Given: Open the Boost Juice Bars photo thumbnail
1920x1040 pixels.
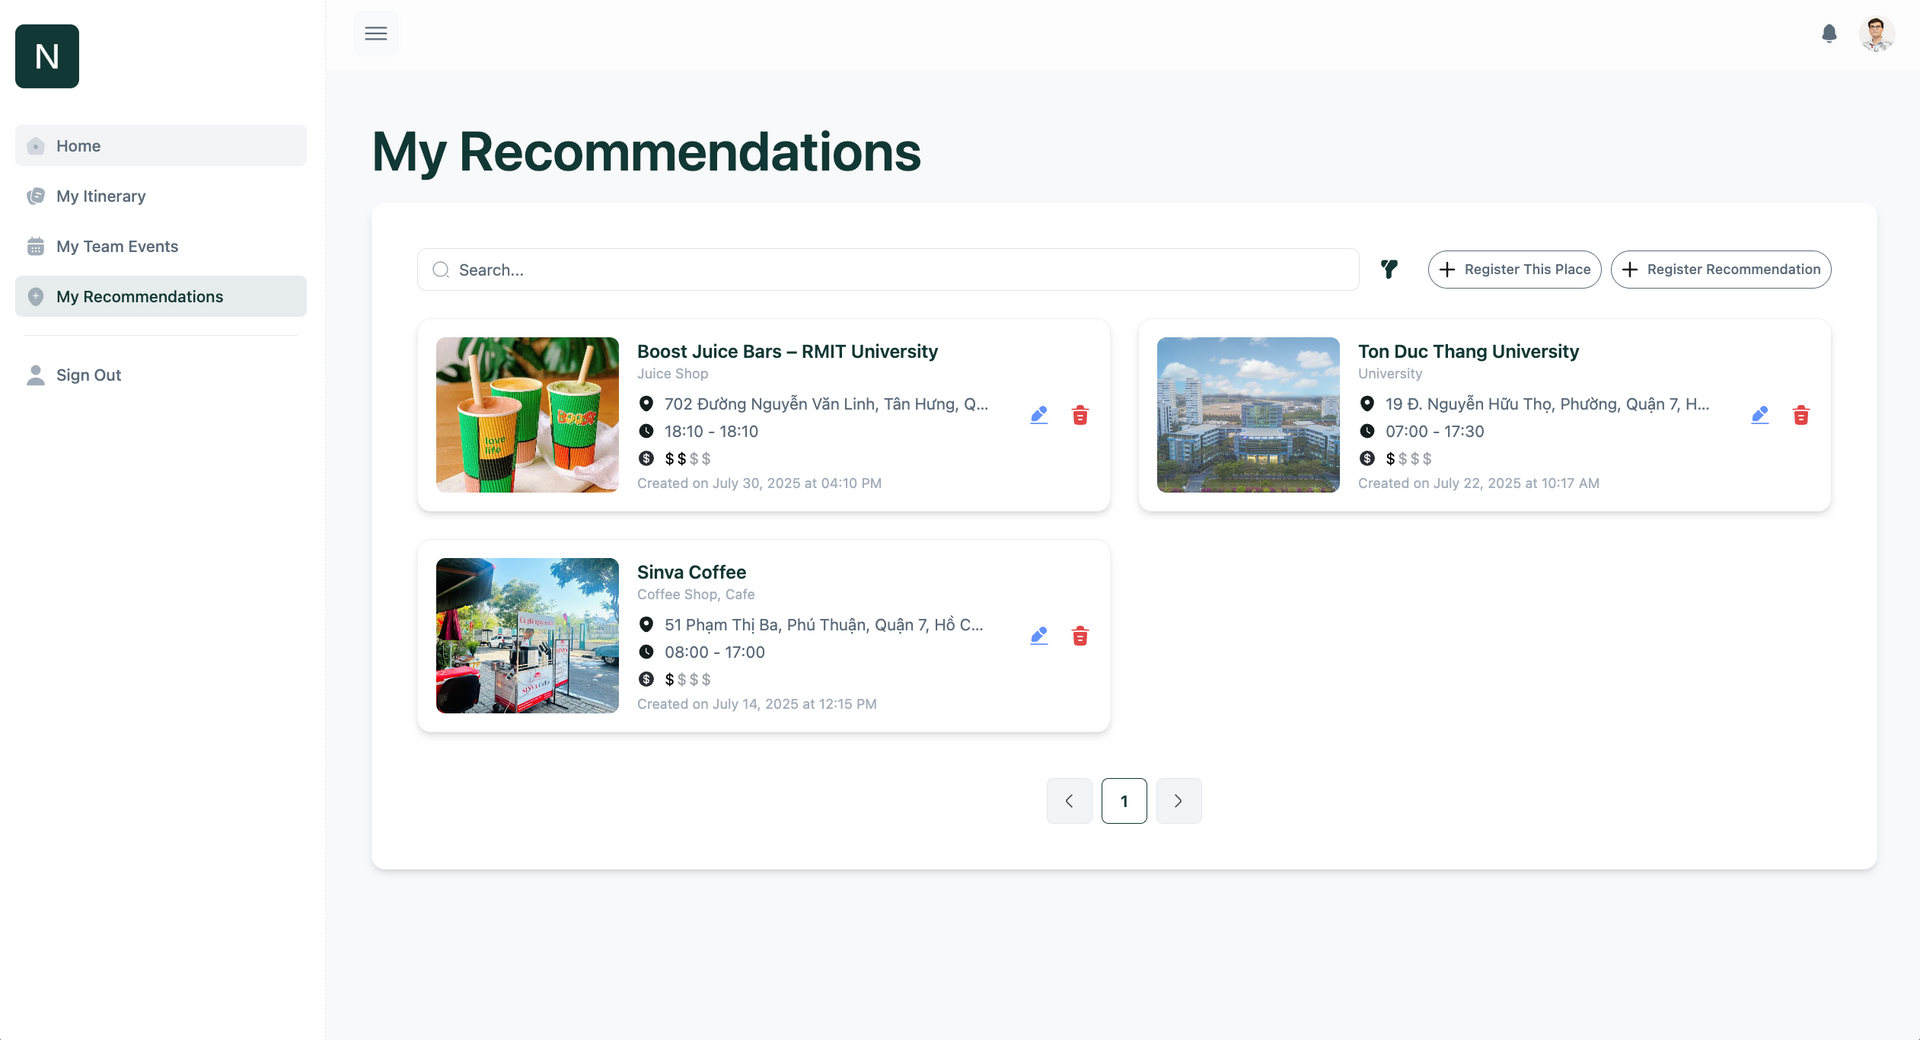Looking at the screenshot, I should click(x=527, y=415).
